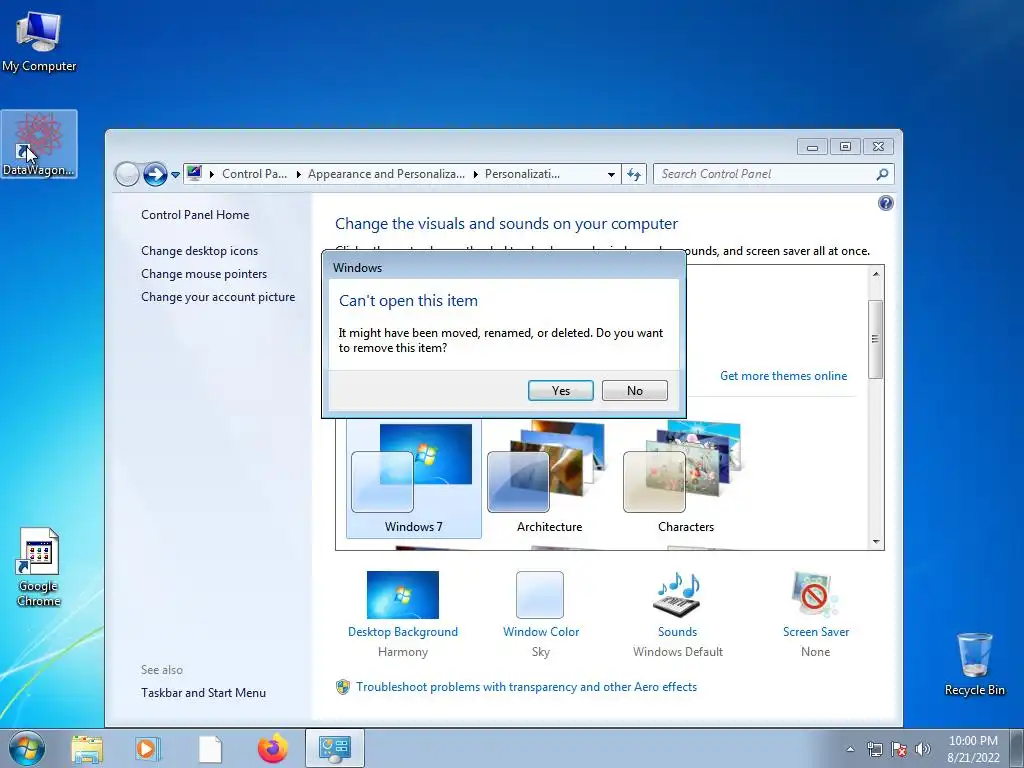Click No in the Can't open dialog
Image resolution: width=1024 pixels, height=768 pixels.
(635, 391)
